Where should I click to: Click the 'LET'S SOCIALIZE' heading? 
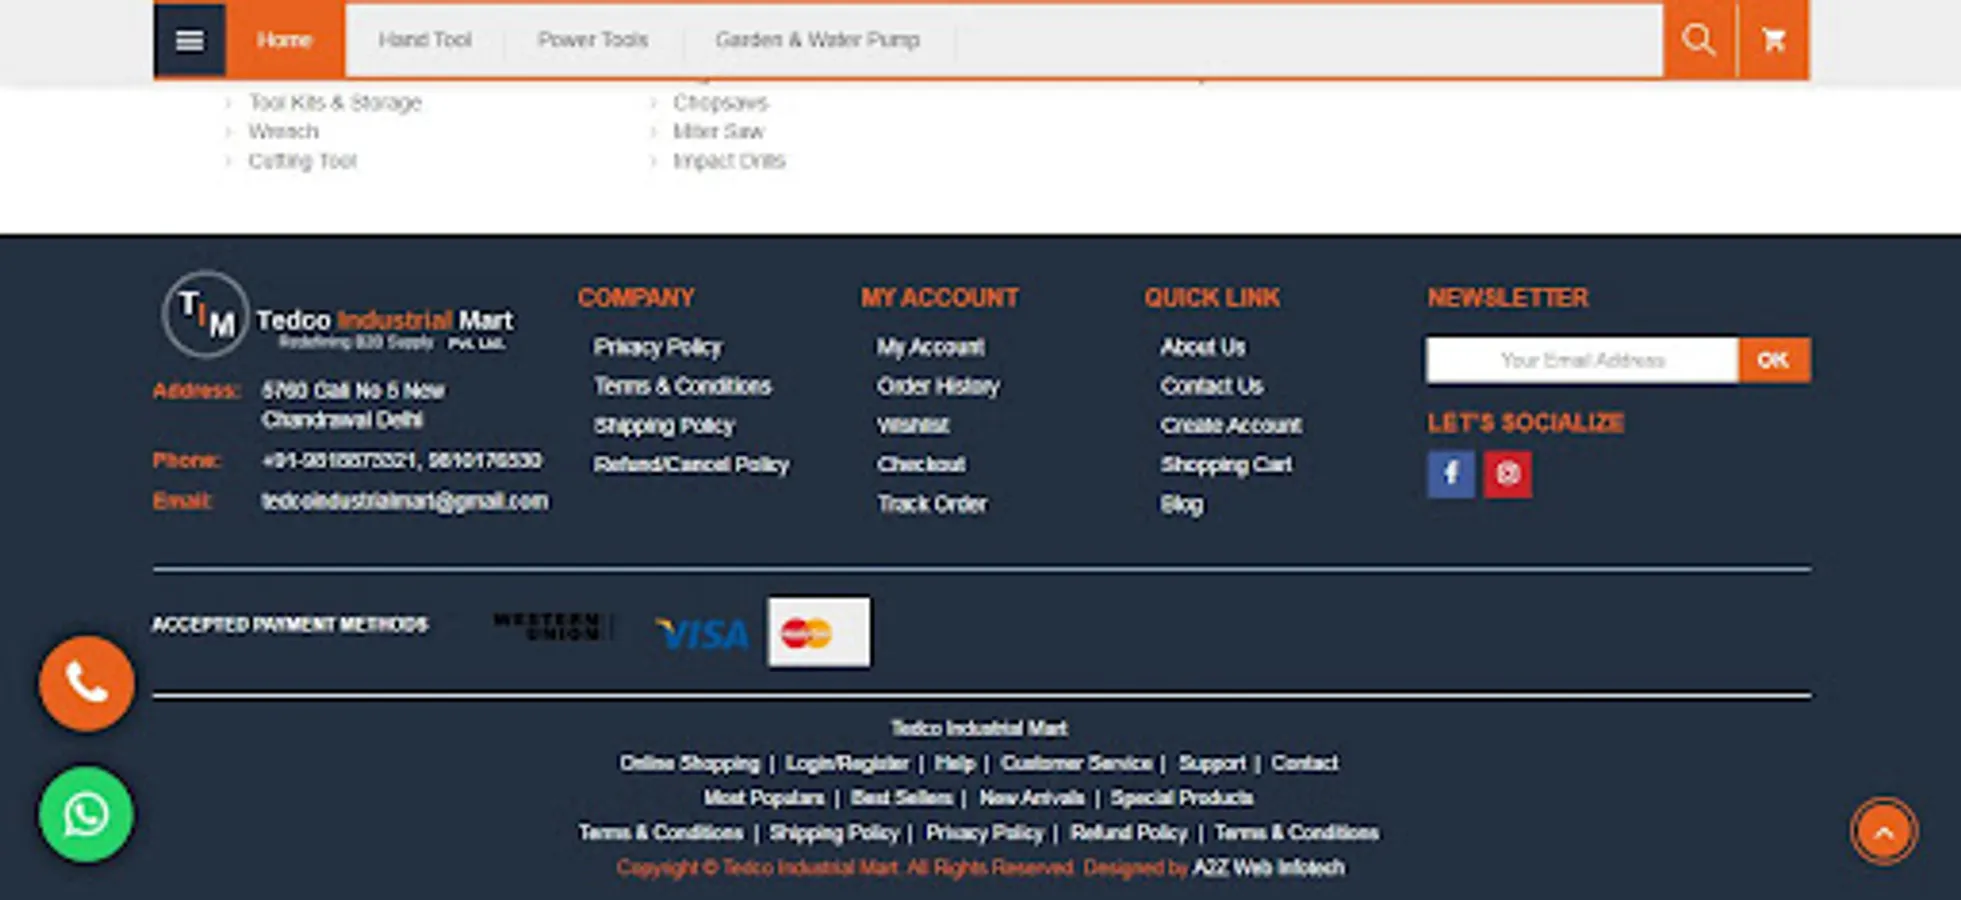click(x=1526, y=423)
